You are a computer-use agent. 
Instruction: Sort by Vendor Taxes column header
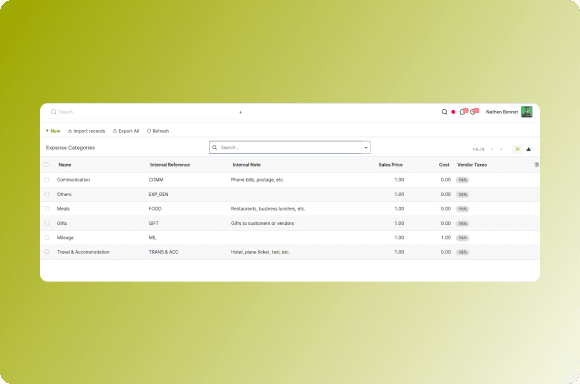[x=472, y=165]
